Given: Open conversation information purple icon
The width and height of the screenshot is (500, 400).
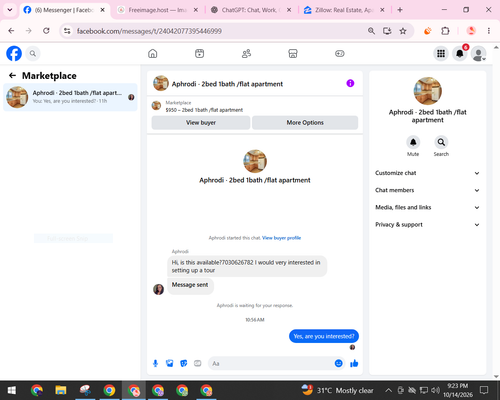Looking at the screenshot, I should (x=350, y=83).
